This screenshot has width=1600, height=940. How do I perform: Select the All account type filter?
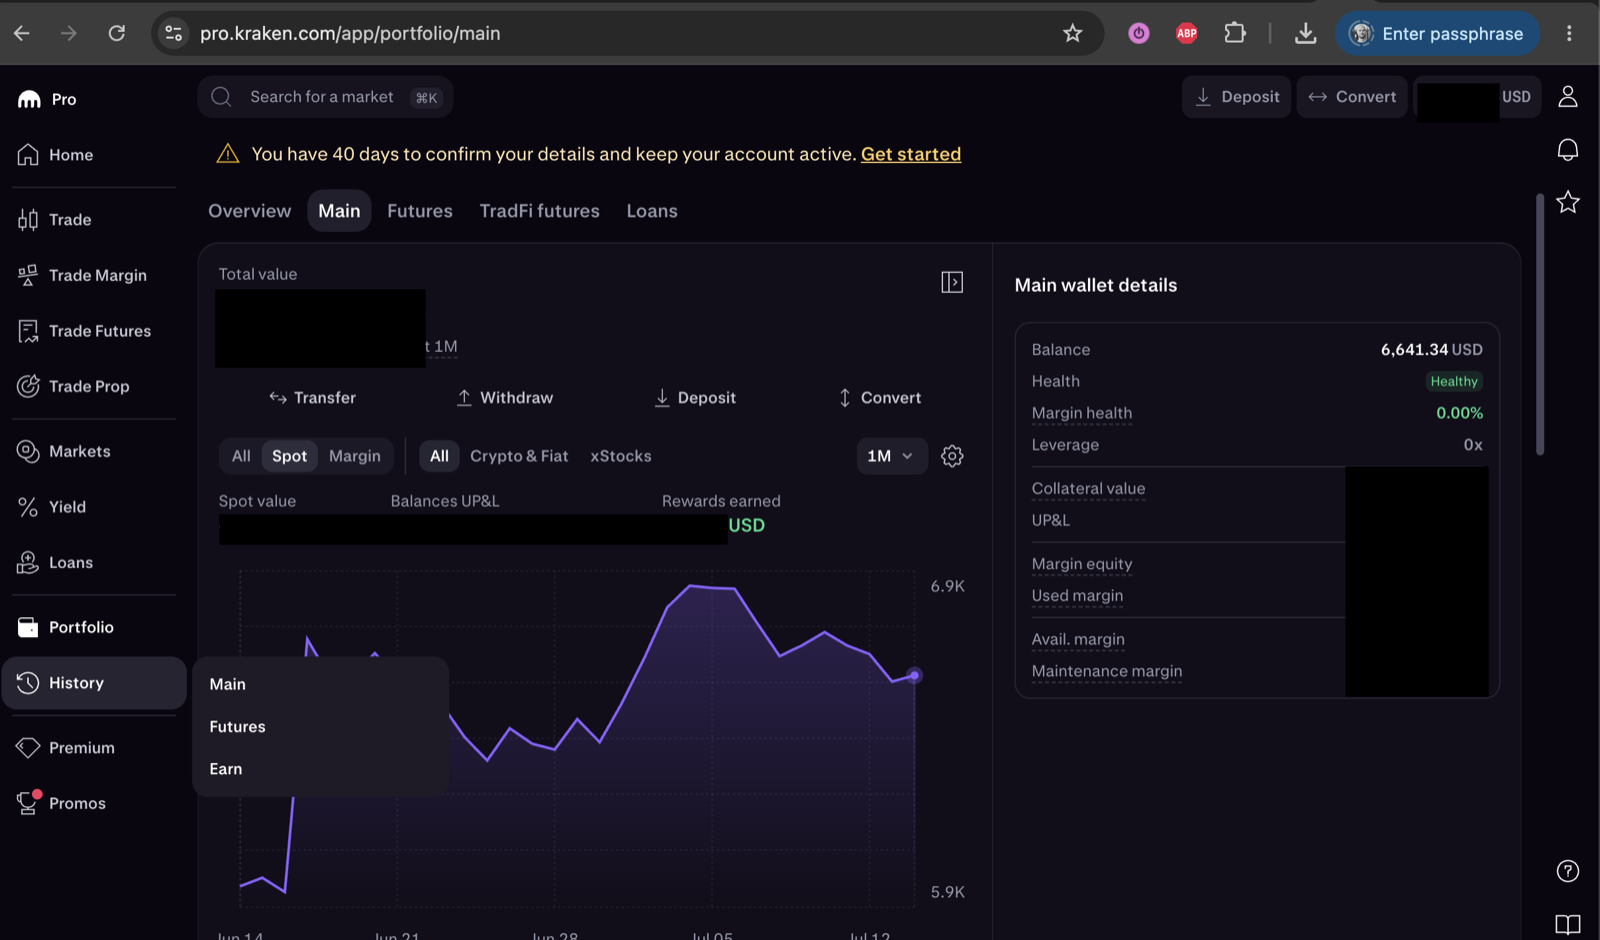click(241, 456)
